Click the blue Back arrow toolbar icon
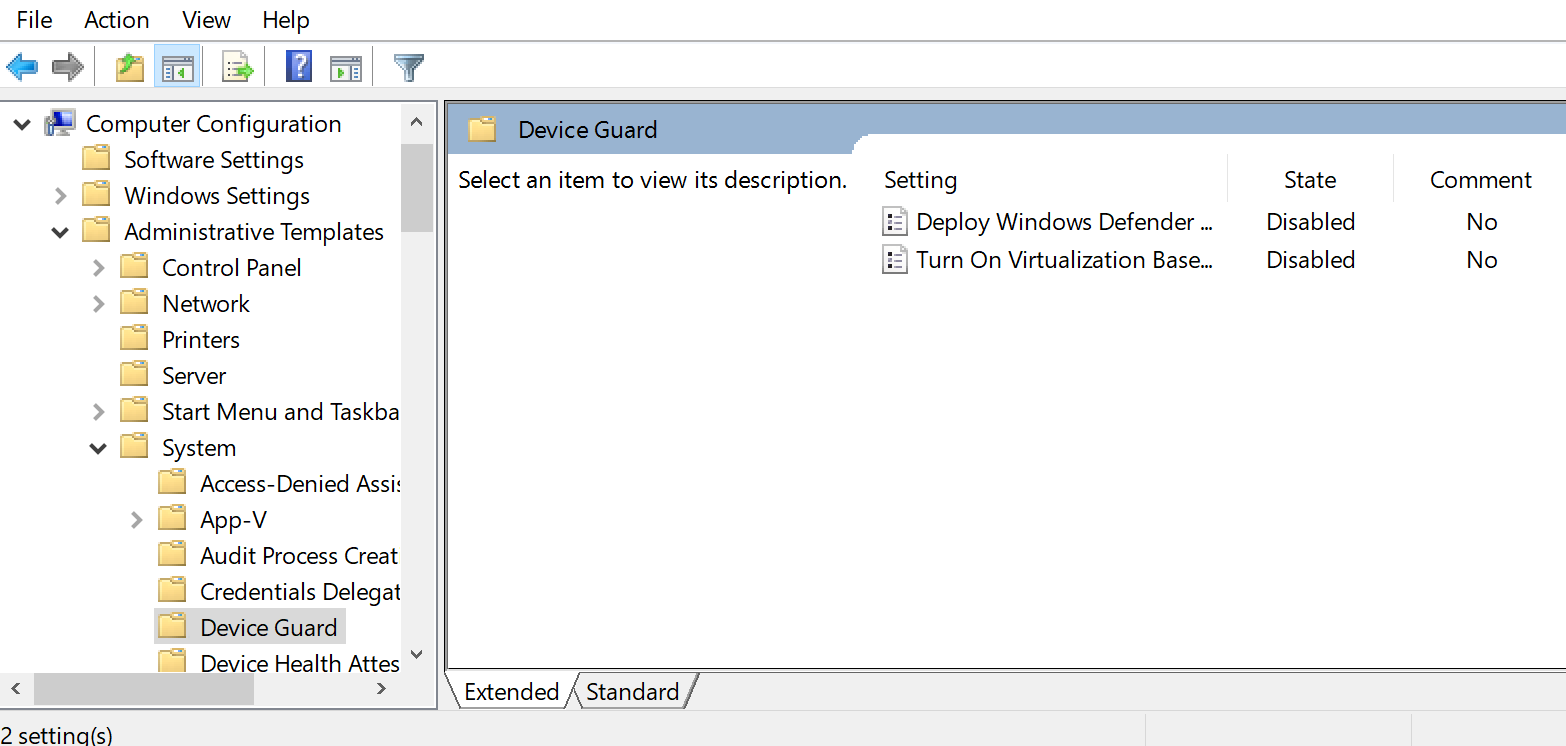The image size is (1566, 746). 22,68
